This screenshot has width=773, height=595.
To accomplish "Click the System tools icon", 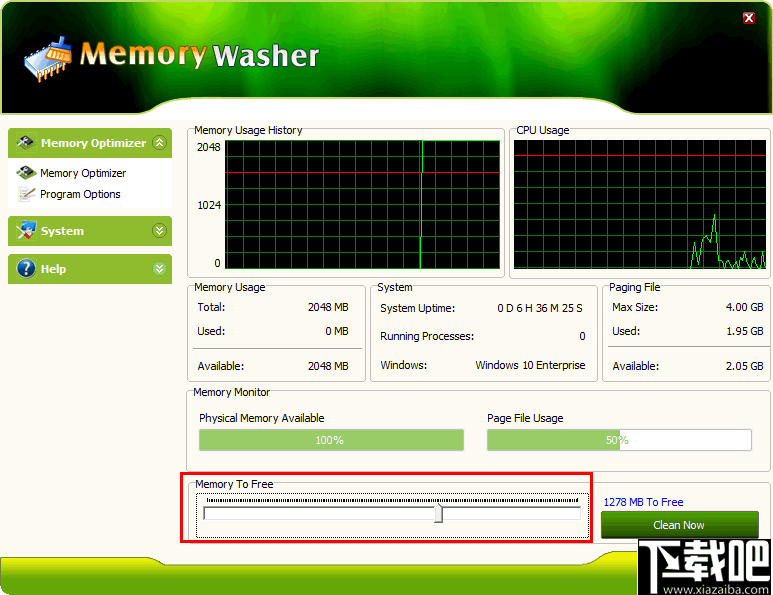I will [x=26, y=230].
